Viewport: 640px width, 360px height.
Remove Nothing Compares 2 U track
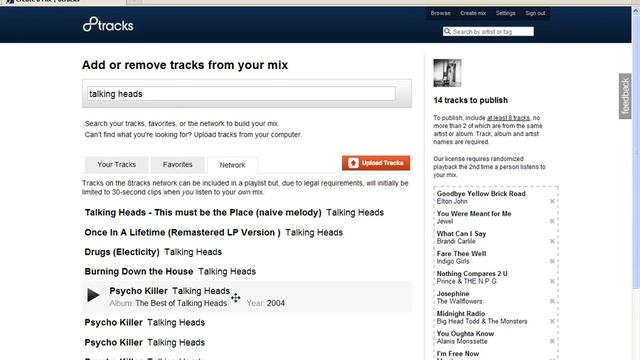[552, 281]
